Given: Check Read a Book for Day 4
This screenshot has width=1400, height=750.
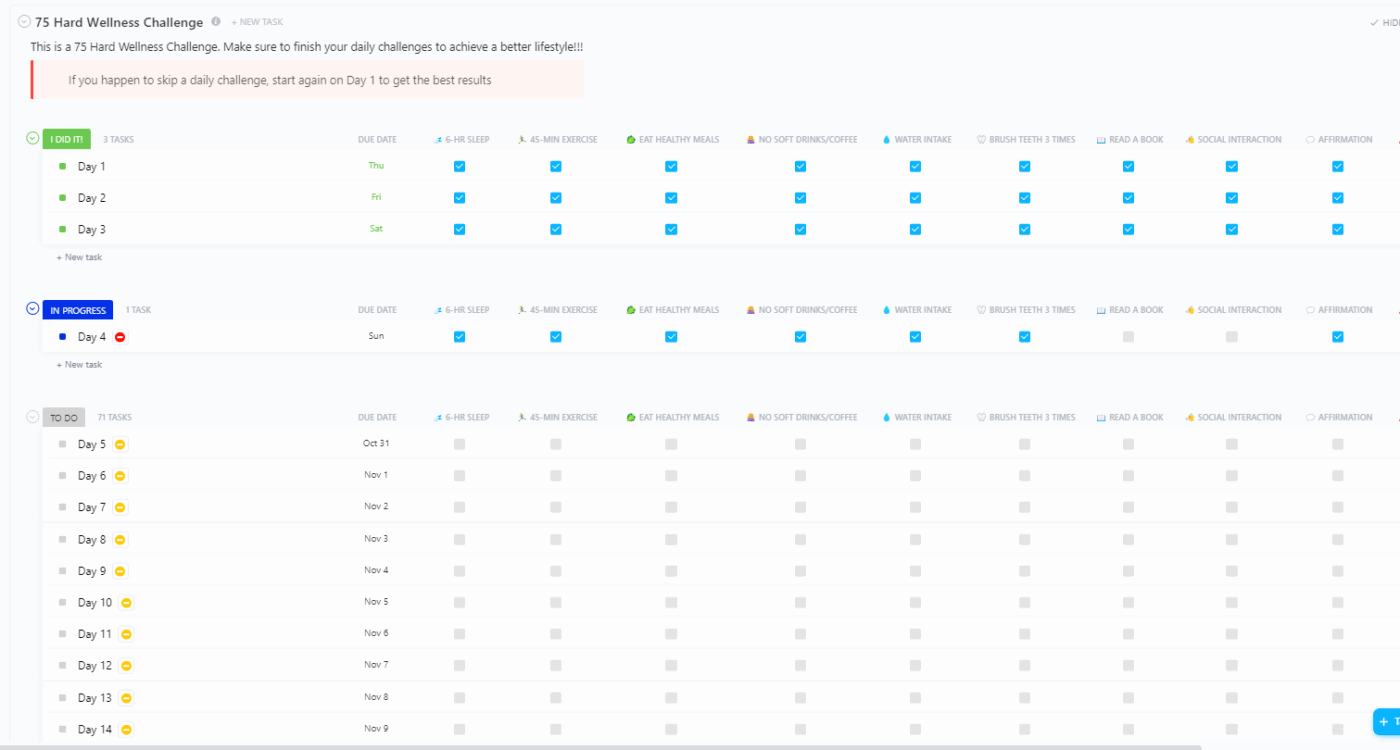Looking at the screenshot, I should [x=1128, y=337].
